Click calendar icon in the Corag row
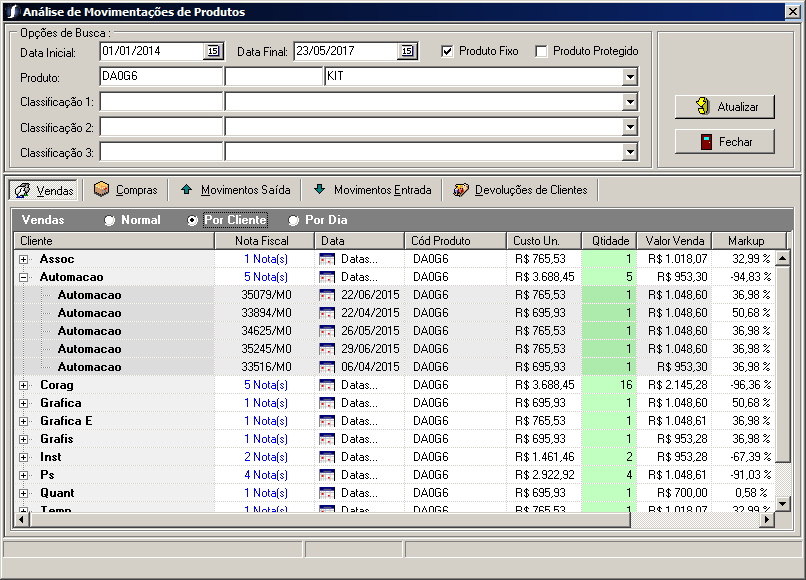 327,385
